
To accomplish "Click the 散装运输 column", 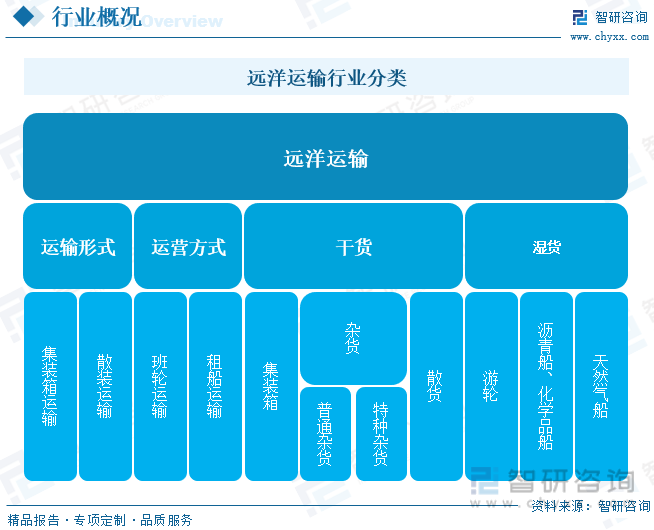I will point(106,386).
